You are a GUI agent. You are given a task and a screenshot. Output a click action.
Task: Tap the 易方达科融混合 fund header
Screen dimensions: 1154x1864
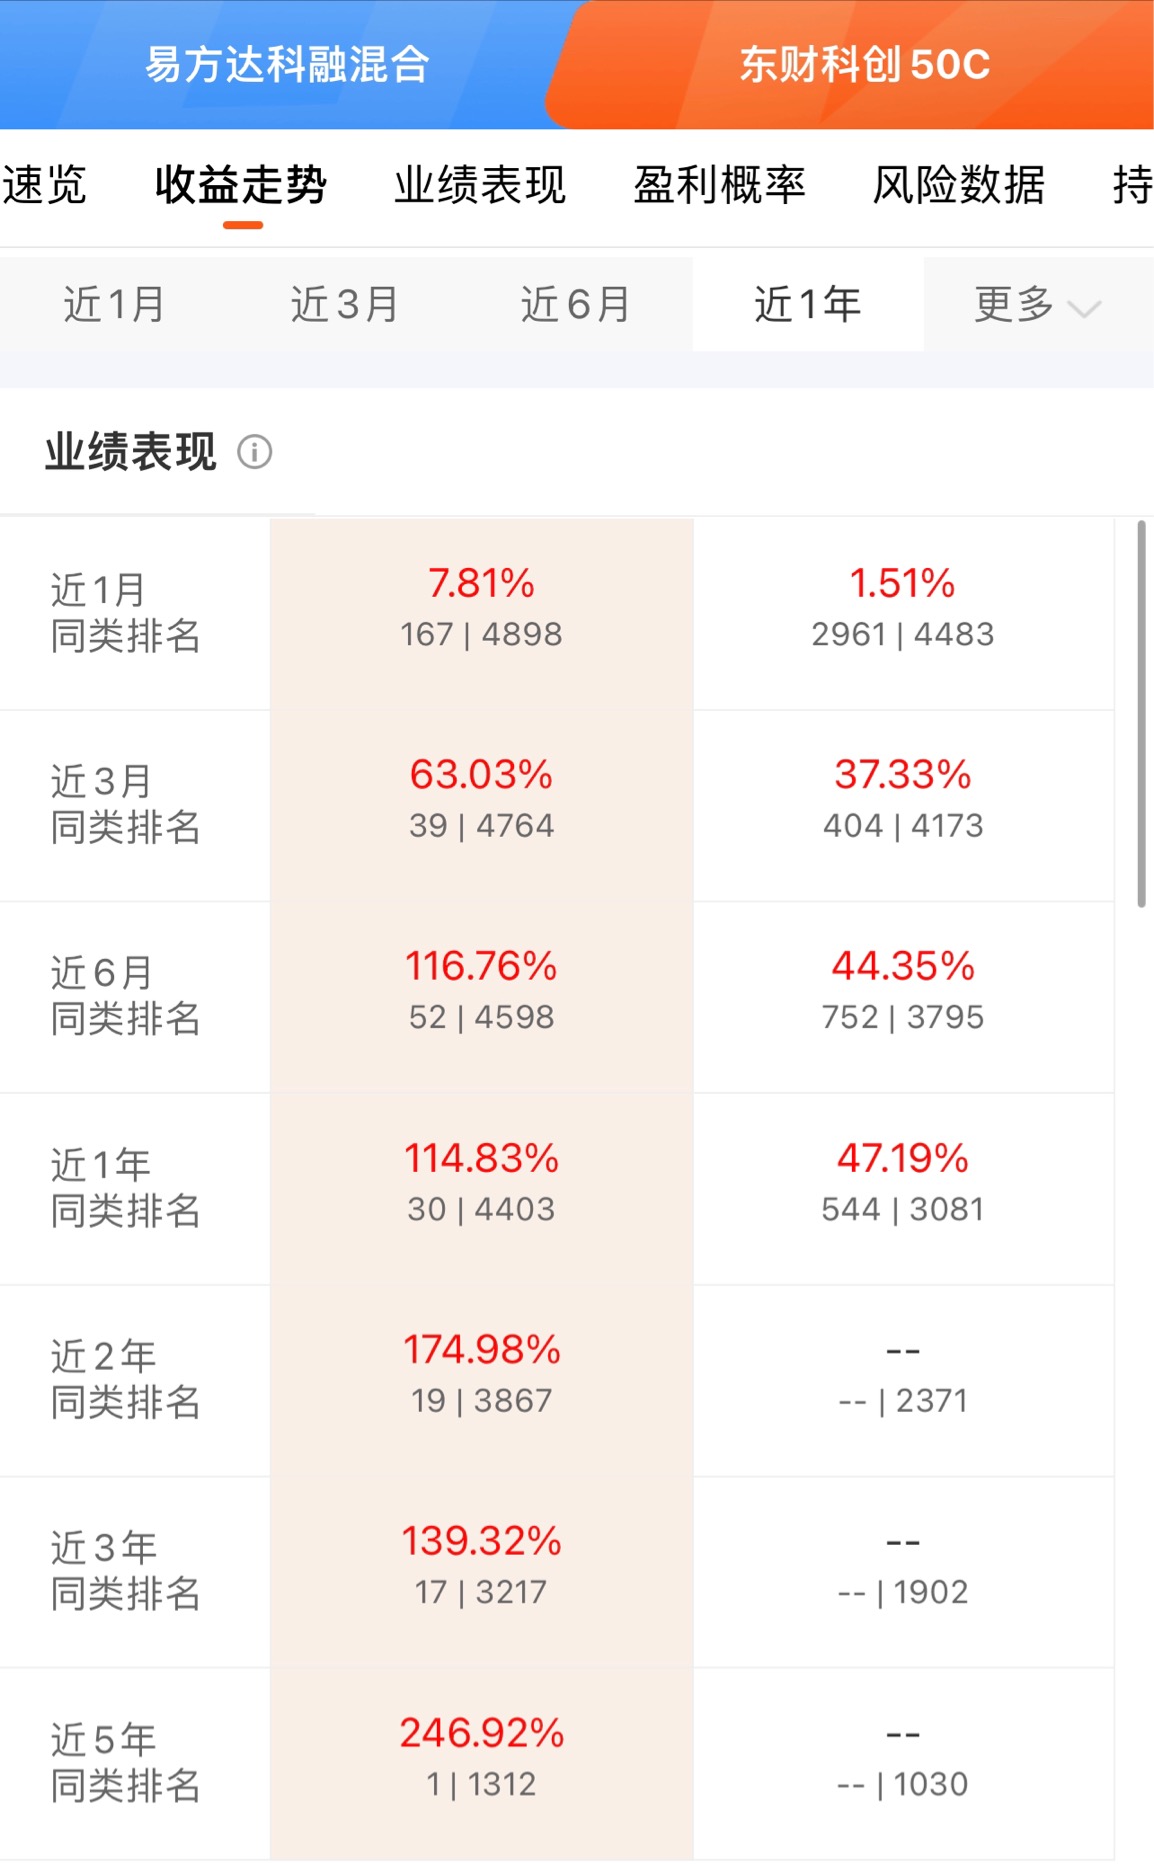pyautogui.click(x=287, y=65)
